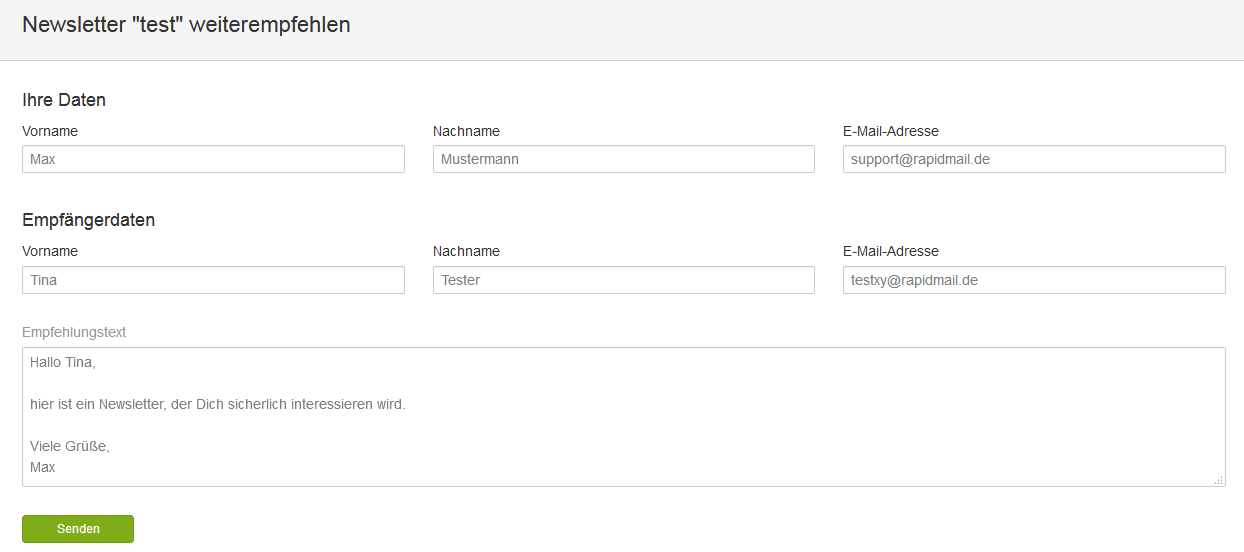1244x552 pixels.
Task: Click the Ihre Daten section heading
Action: point(64,100)
